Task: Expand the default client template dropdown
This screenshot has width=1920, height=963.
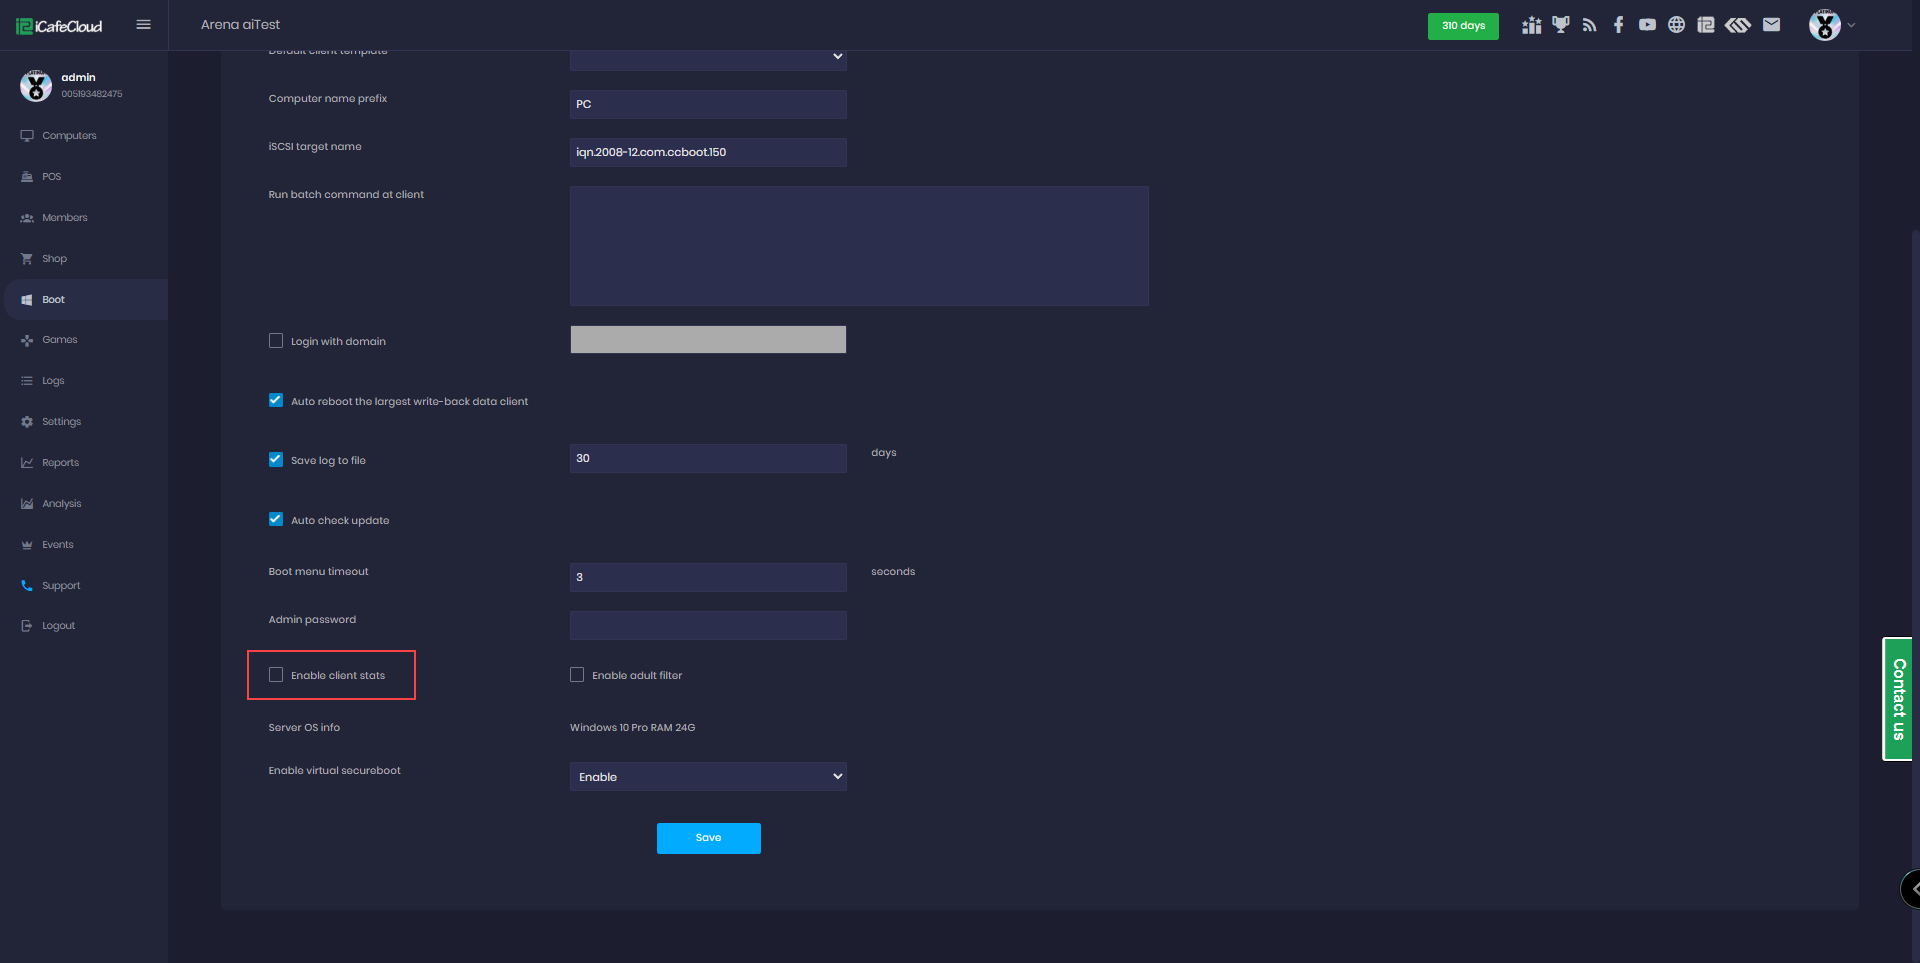Action: (708, 57)
